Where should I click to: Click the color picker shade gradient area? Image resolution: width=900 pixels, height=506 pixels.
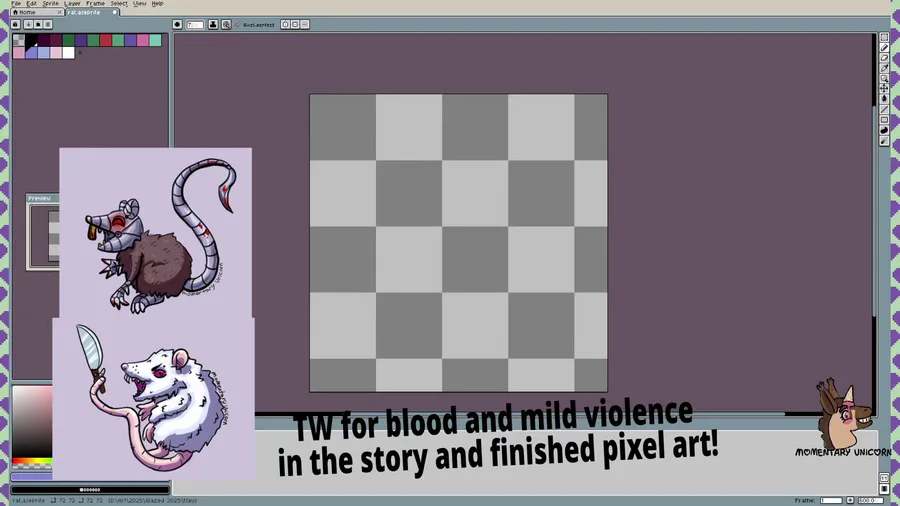(x=32, y=422)
